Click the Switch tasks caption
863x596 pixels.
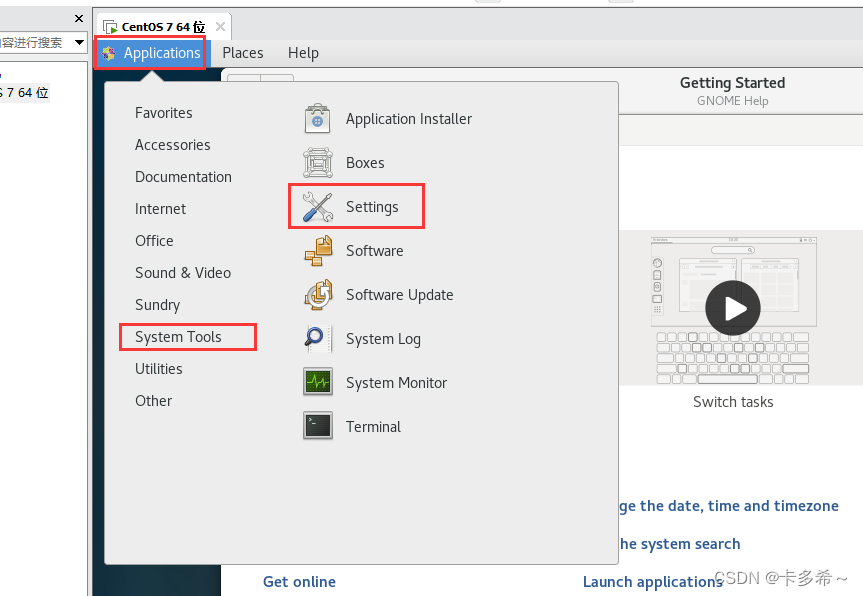[733, 402]
